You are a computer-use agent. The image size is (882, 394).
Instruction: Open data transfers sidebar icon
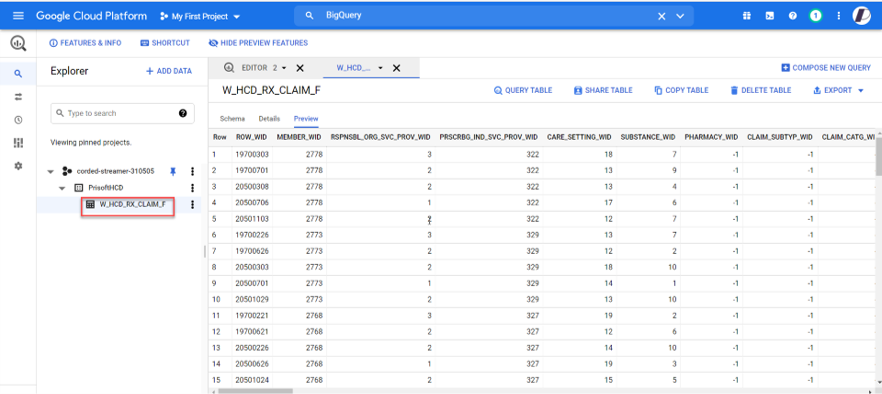coord(18,97)
